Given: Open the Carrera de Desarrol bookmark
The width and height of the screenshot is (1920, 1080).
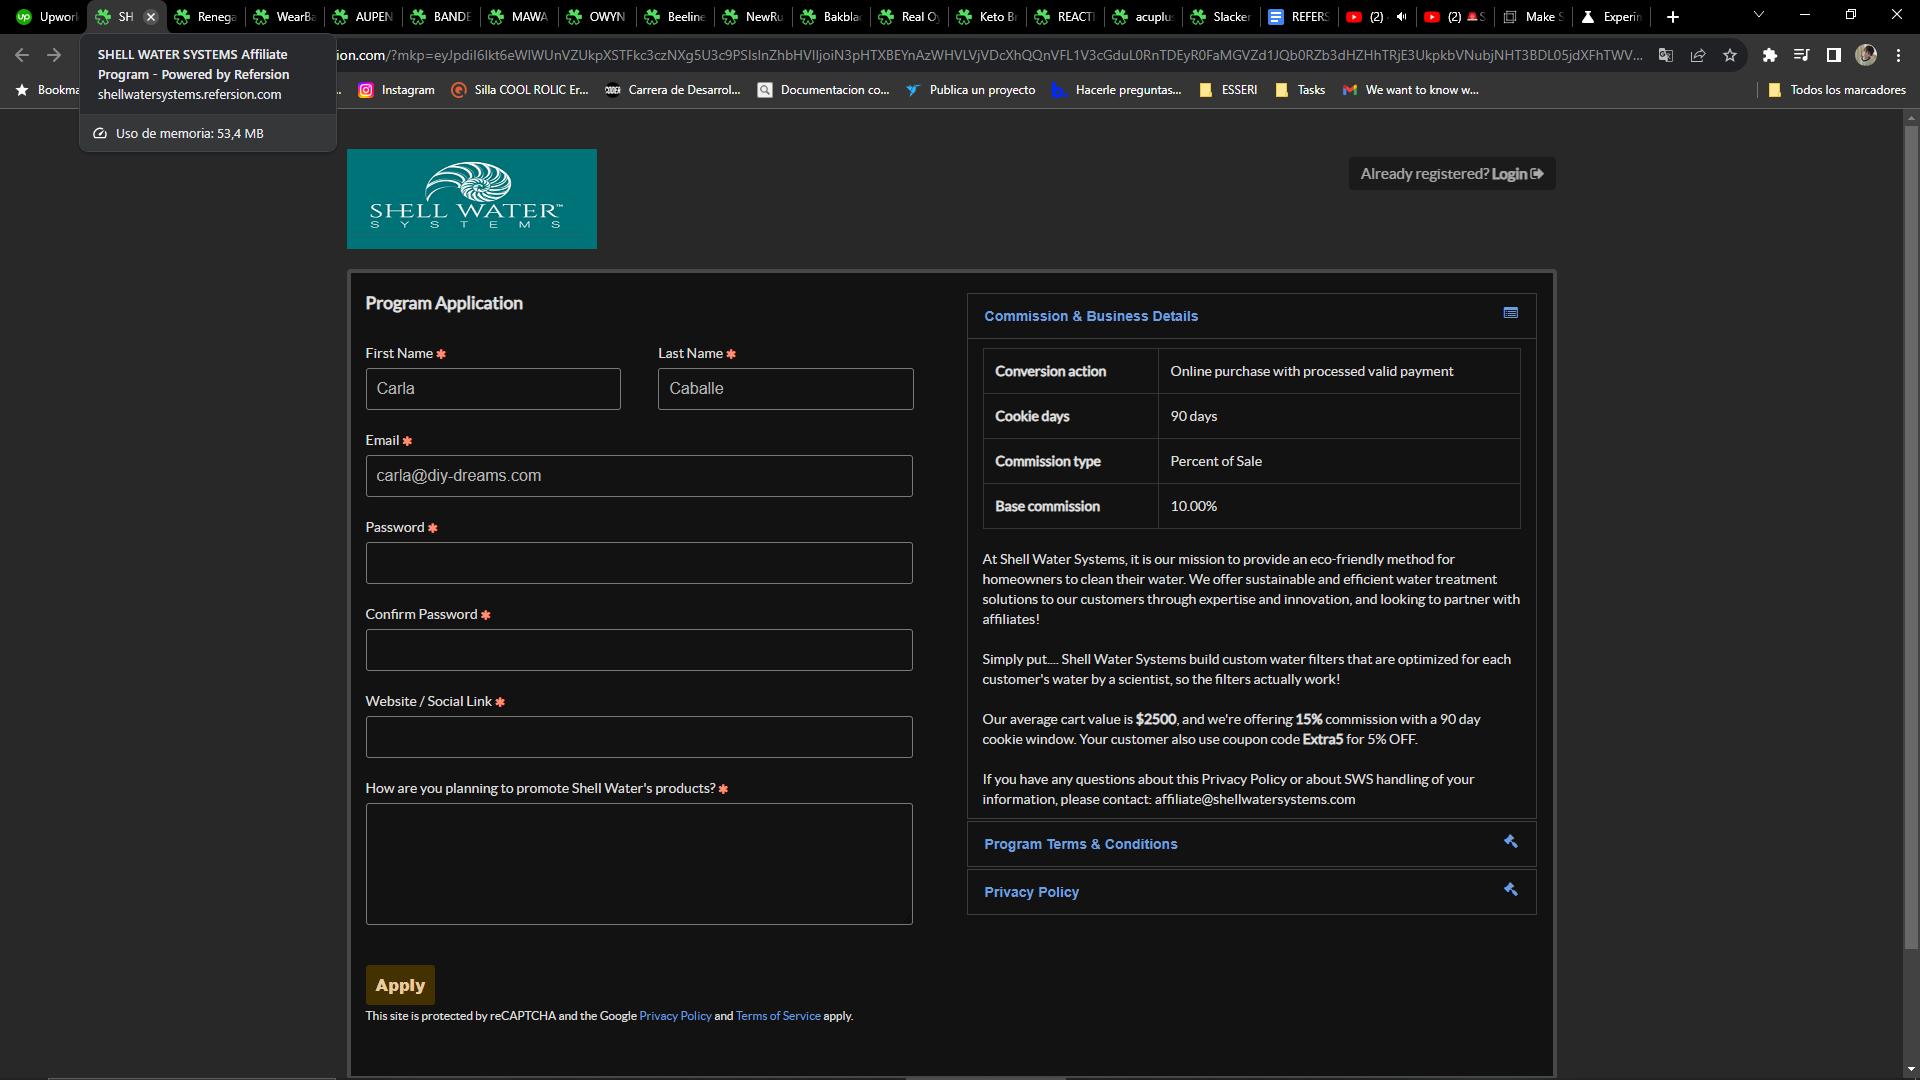Looking at the screenshot, I should coord(673,90).
